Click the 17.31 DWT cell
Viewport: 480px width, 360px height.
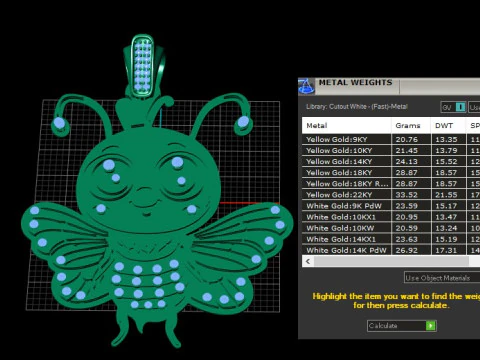448,250
